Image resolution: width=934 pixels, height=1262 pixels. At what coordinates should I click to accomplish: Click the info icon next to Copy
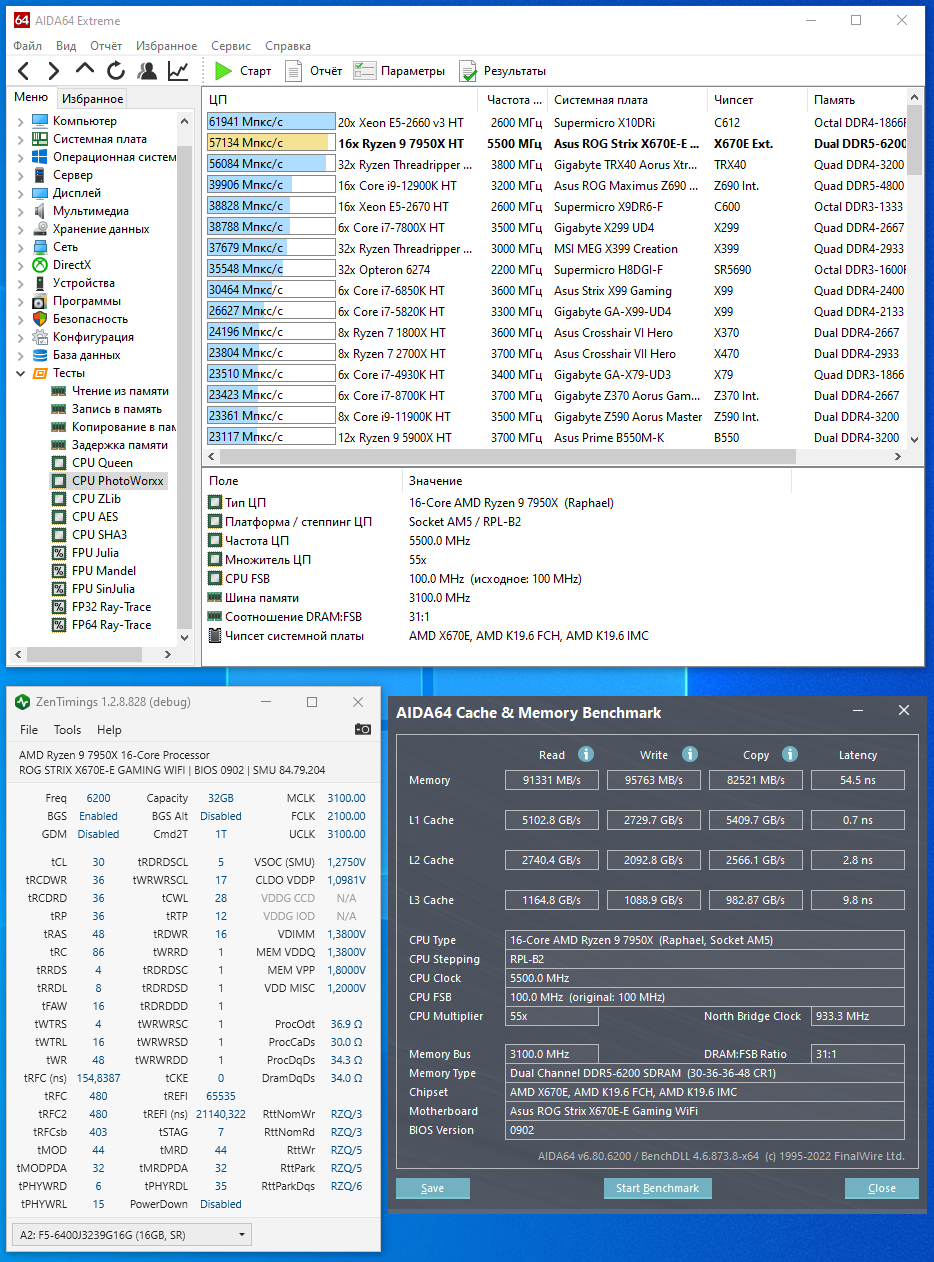790,754
